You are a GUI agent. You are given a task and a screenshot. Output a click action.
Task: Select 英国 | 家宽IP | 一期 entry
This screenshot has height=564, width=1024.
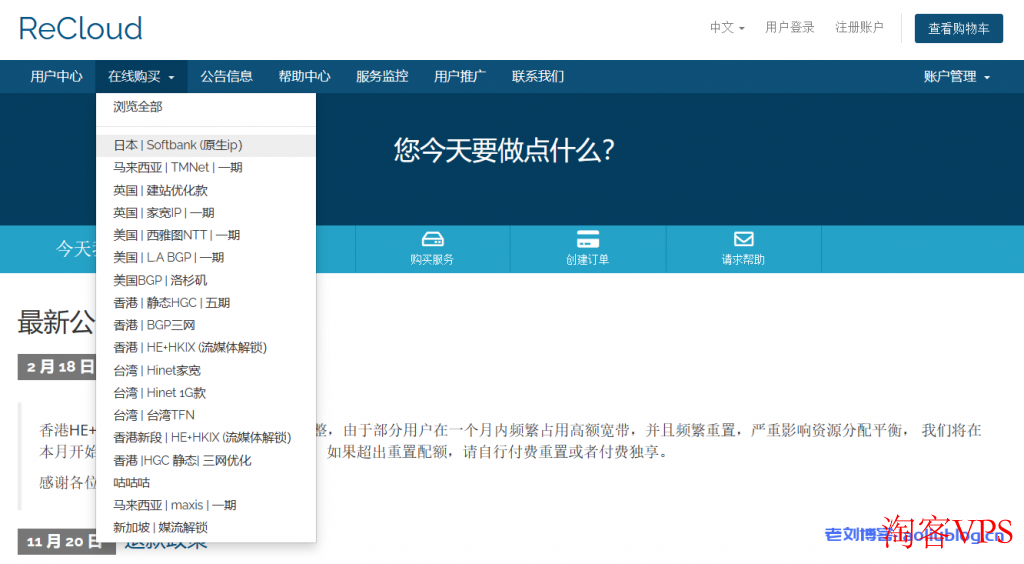(206, 213)
